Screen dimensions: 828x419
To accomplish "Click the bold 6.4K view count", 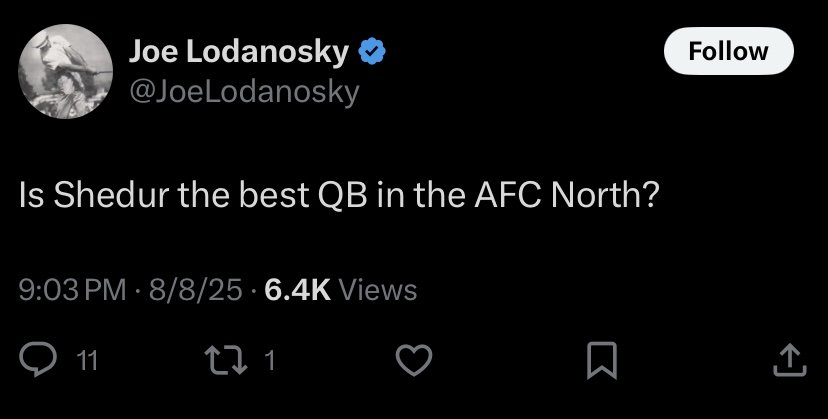I will (x=298, y=290).
